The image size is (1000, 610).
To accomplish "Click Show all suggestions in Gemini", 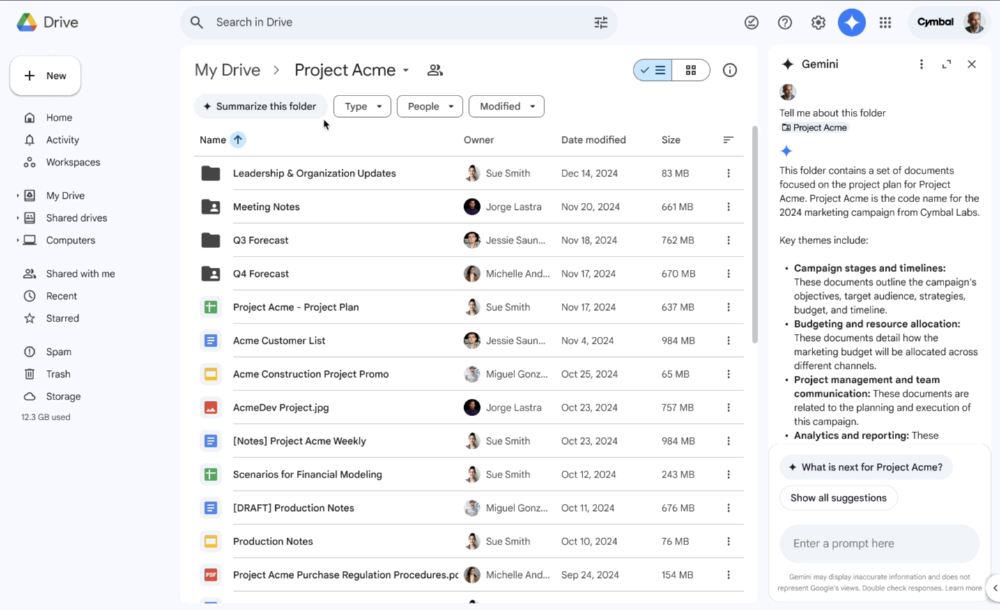I will (838, 498).
